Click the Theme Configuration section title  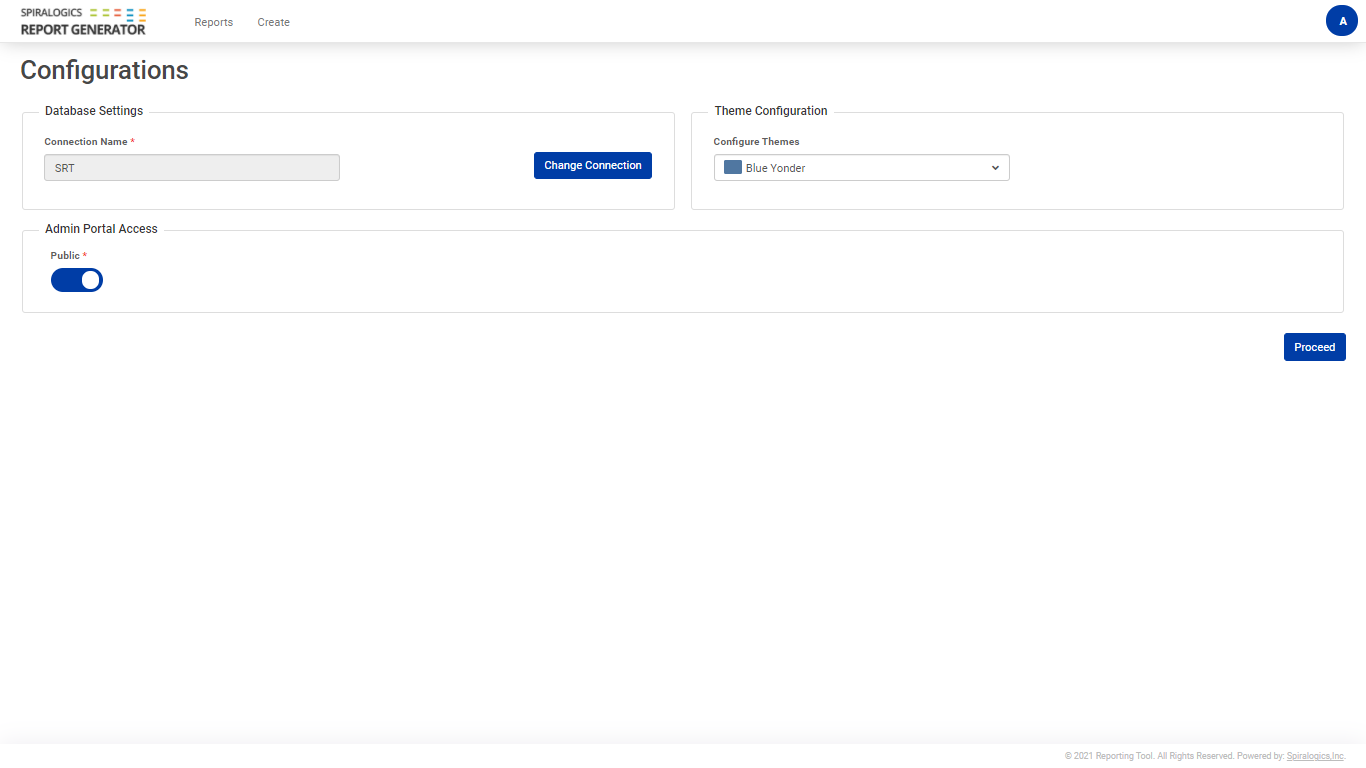(x=770, y=111)
